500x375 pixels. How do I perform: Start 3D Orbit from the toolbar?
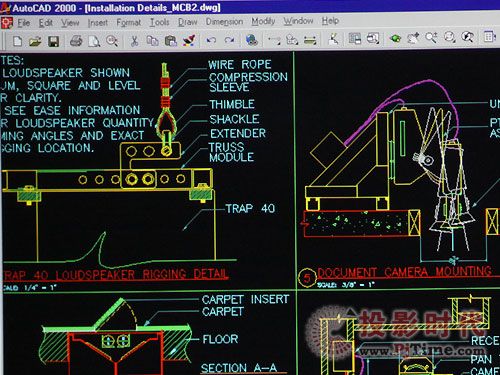pos(395,38)
